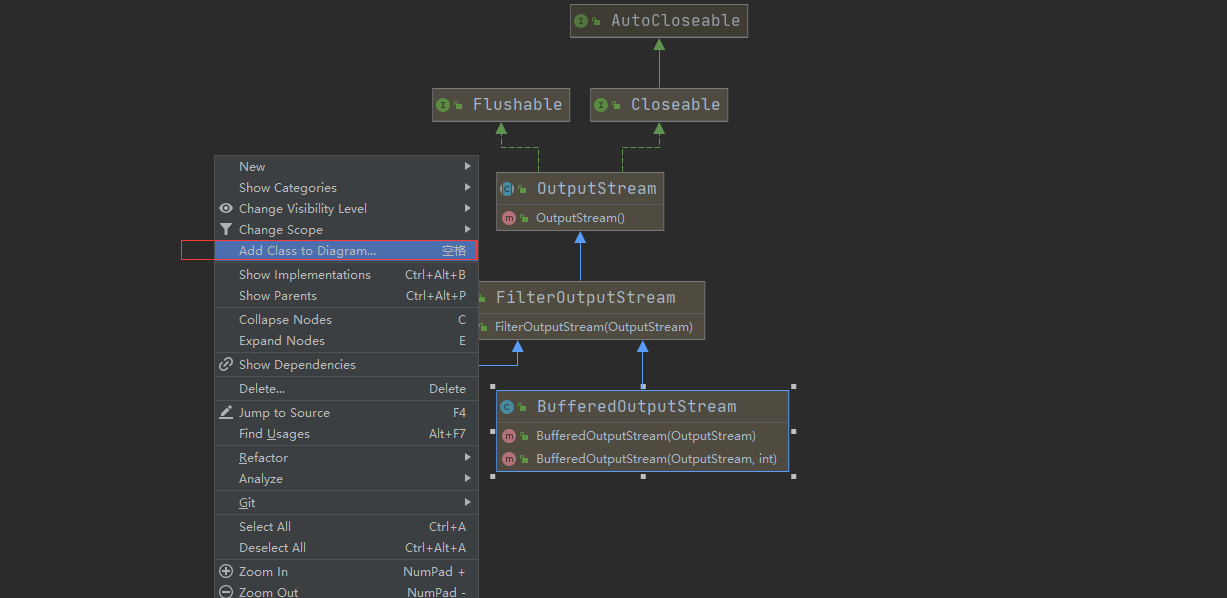Click the green lock icon on OutputStream title
This screenshot has width=1227, height=598.
coord(523,189)
